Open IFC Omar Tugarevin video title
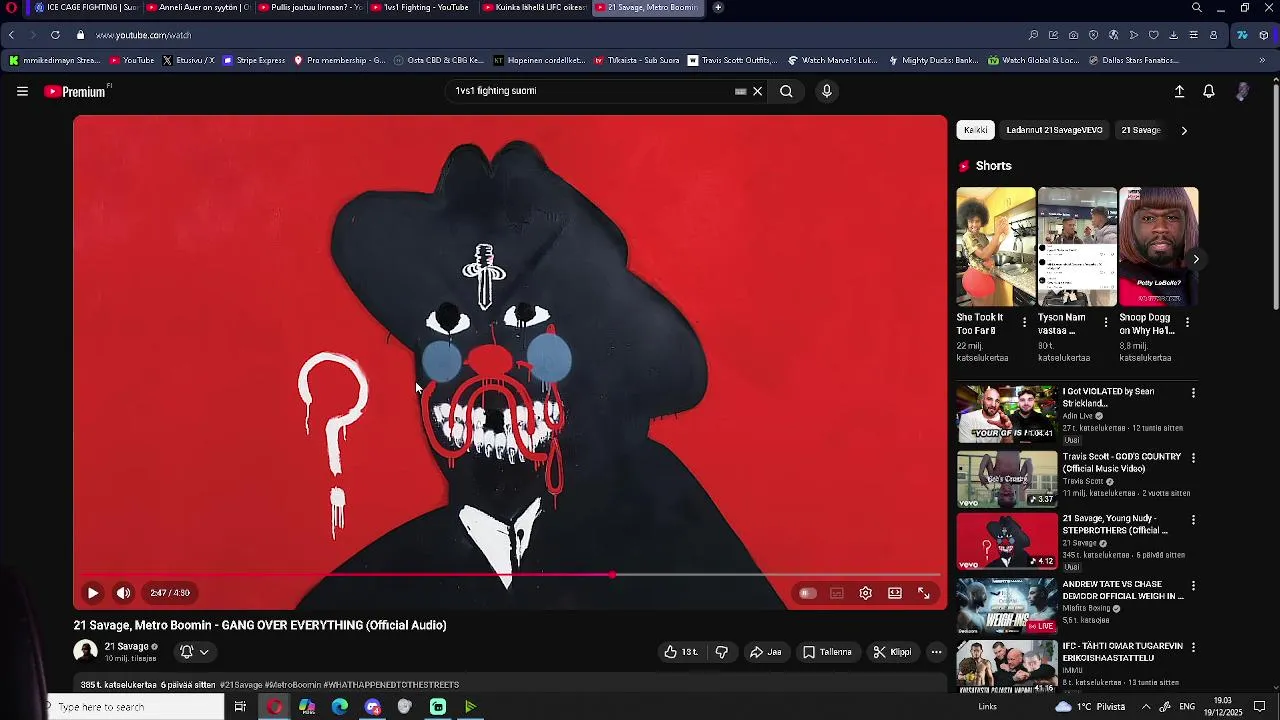The width and height of the screenshot is (1280, 720). tap(1122, 652)
